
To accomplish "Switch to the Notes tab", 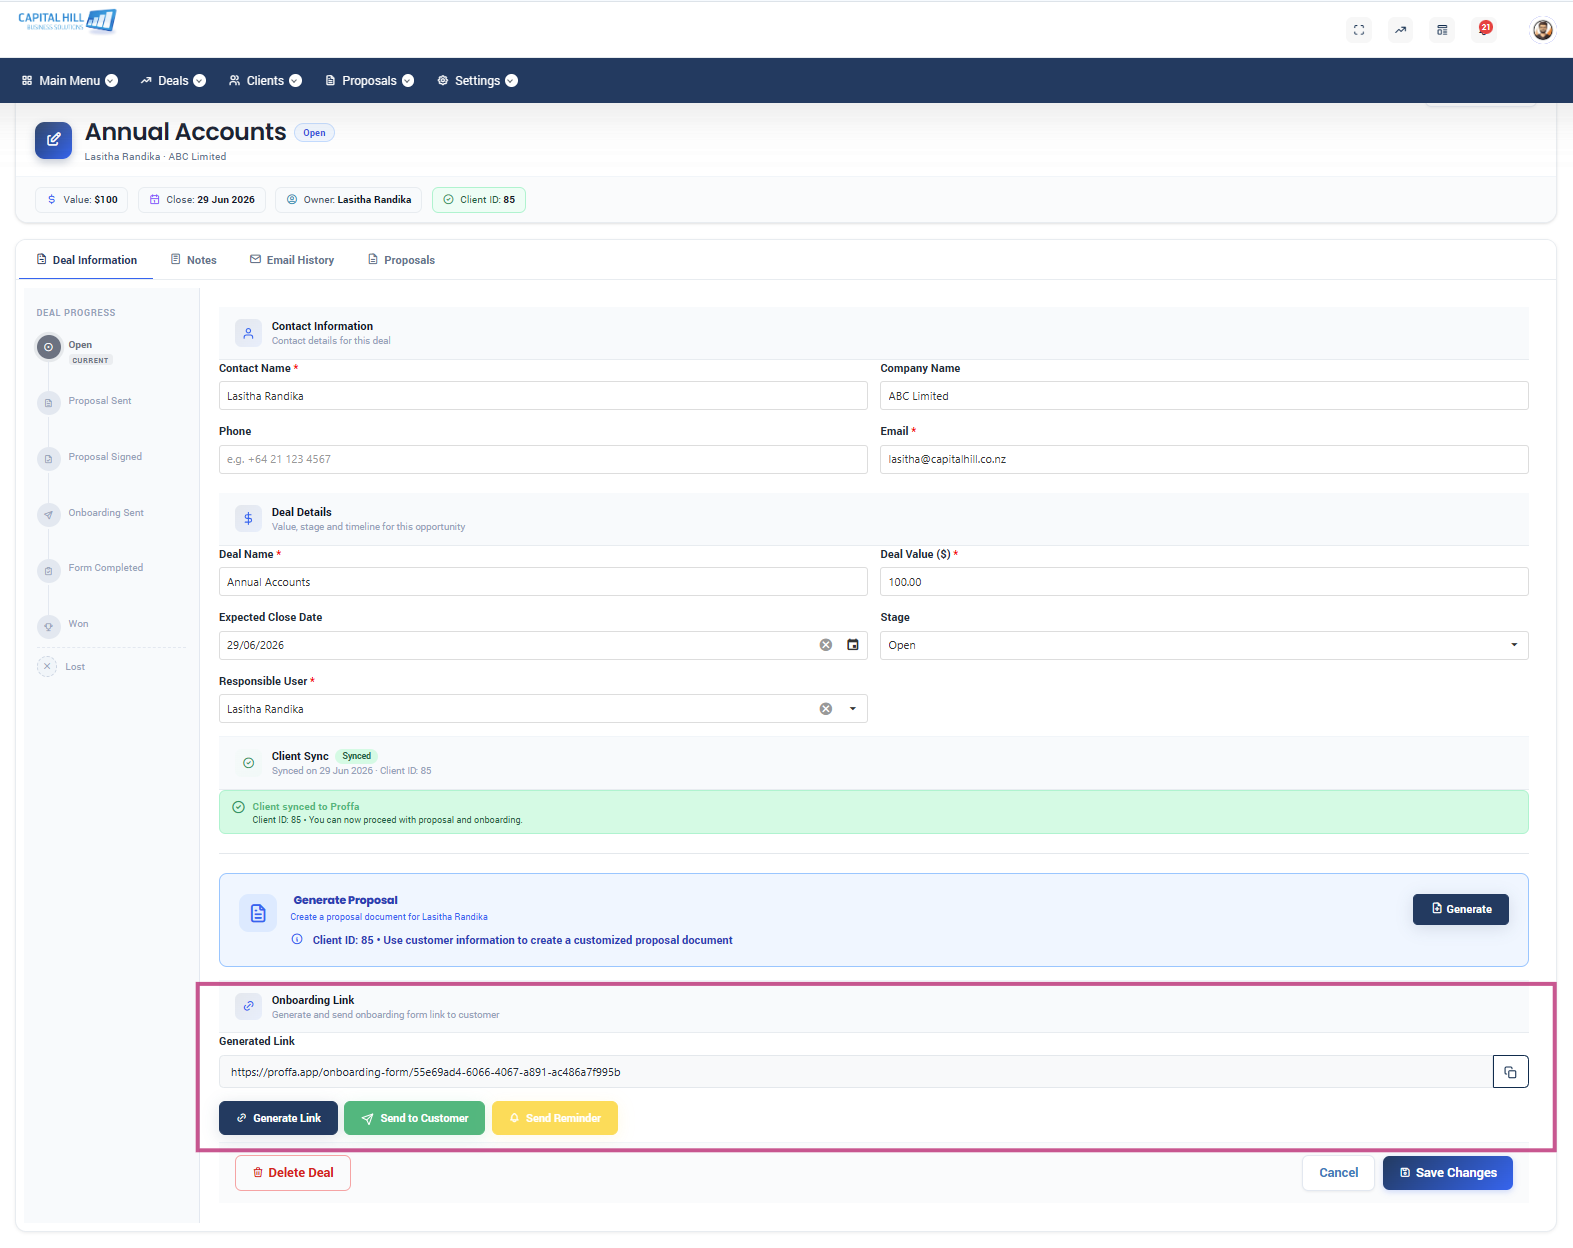I will (x=194, y=260).
